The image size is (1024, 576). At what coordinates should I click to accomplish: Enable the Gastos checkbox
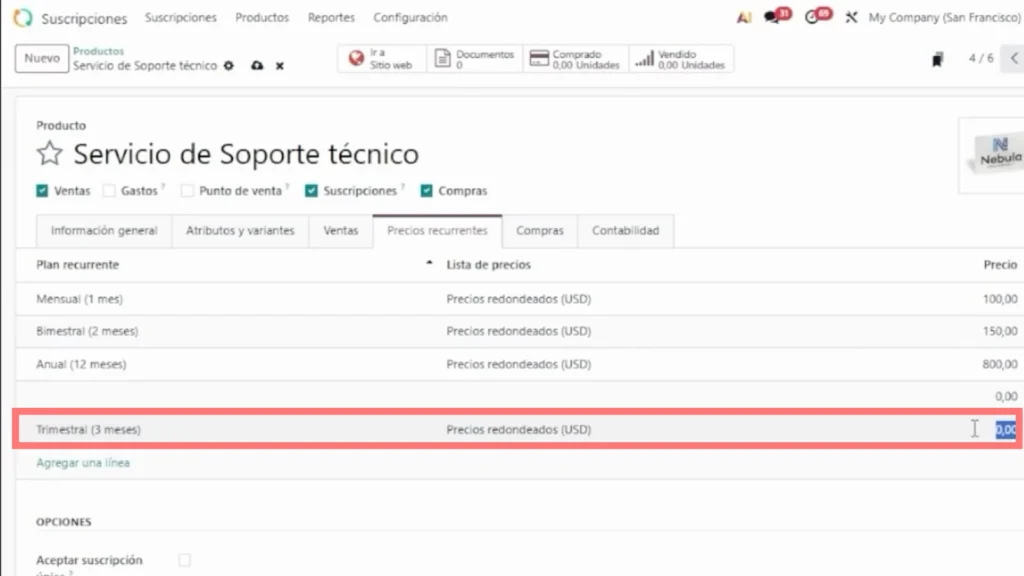[110, 191]
